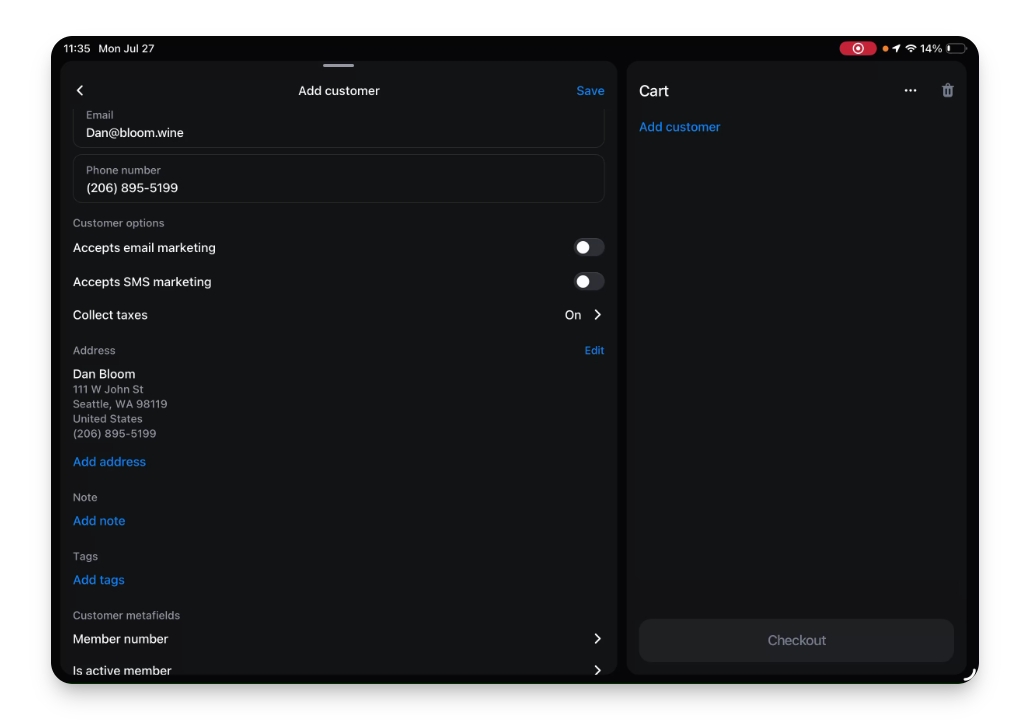The height and width of the screenshot is (720, 1030).
Task: Click '111 W John St' address line
Action: pyautogui.click(x=108, y=390)
